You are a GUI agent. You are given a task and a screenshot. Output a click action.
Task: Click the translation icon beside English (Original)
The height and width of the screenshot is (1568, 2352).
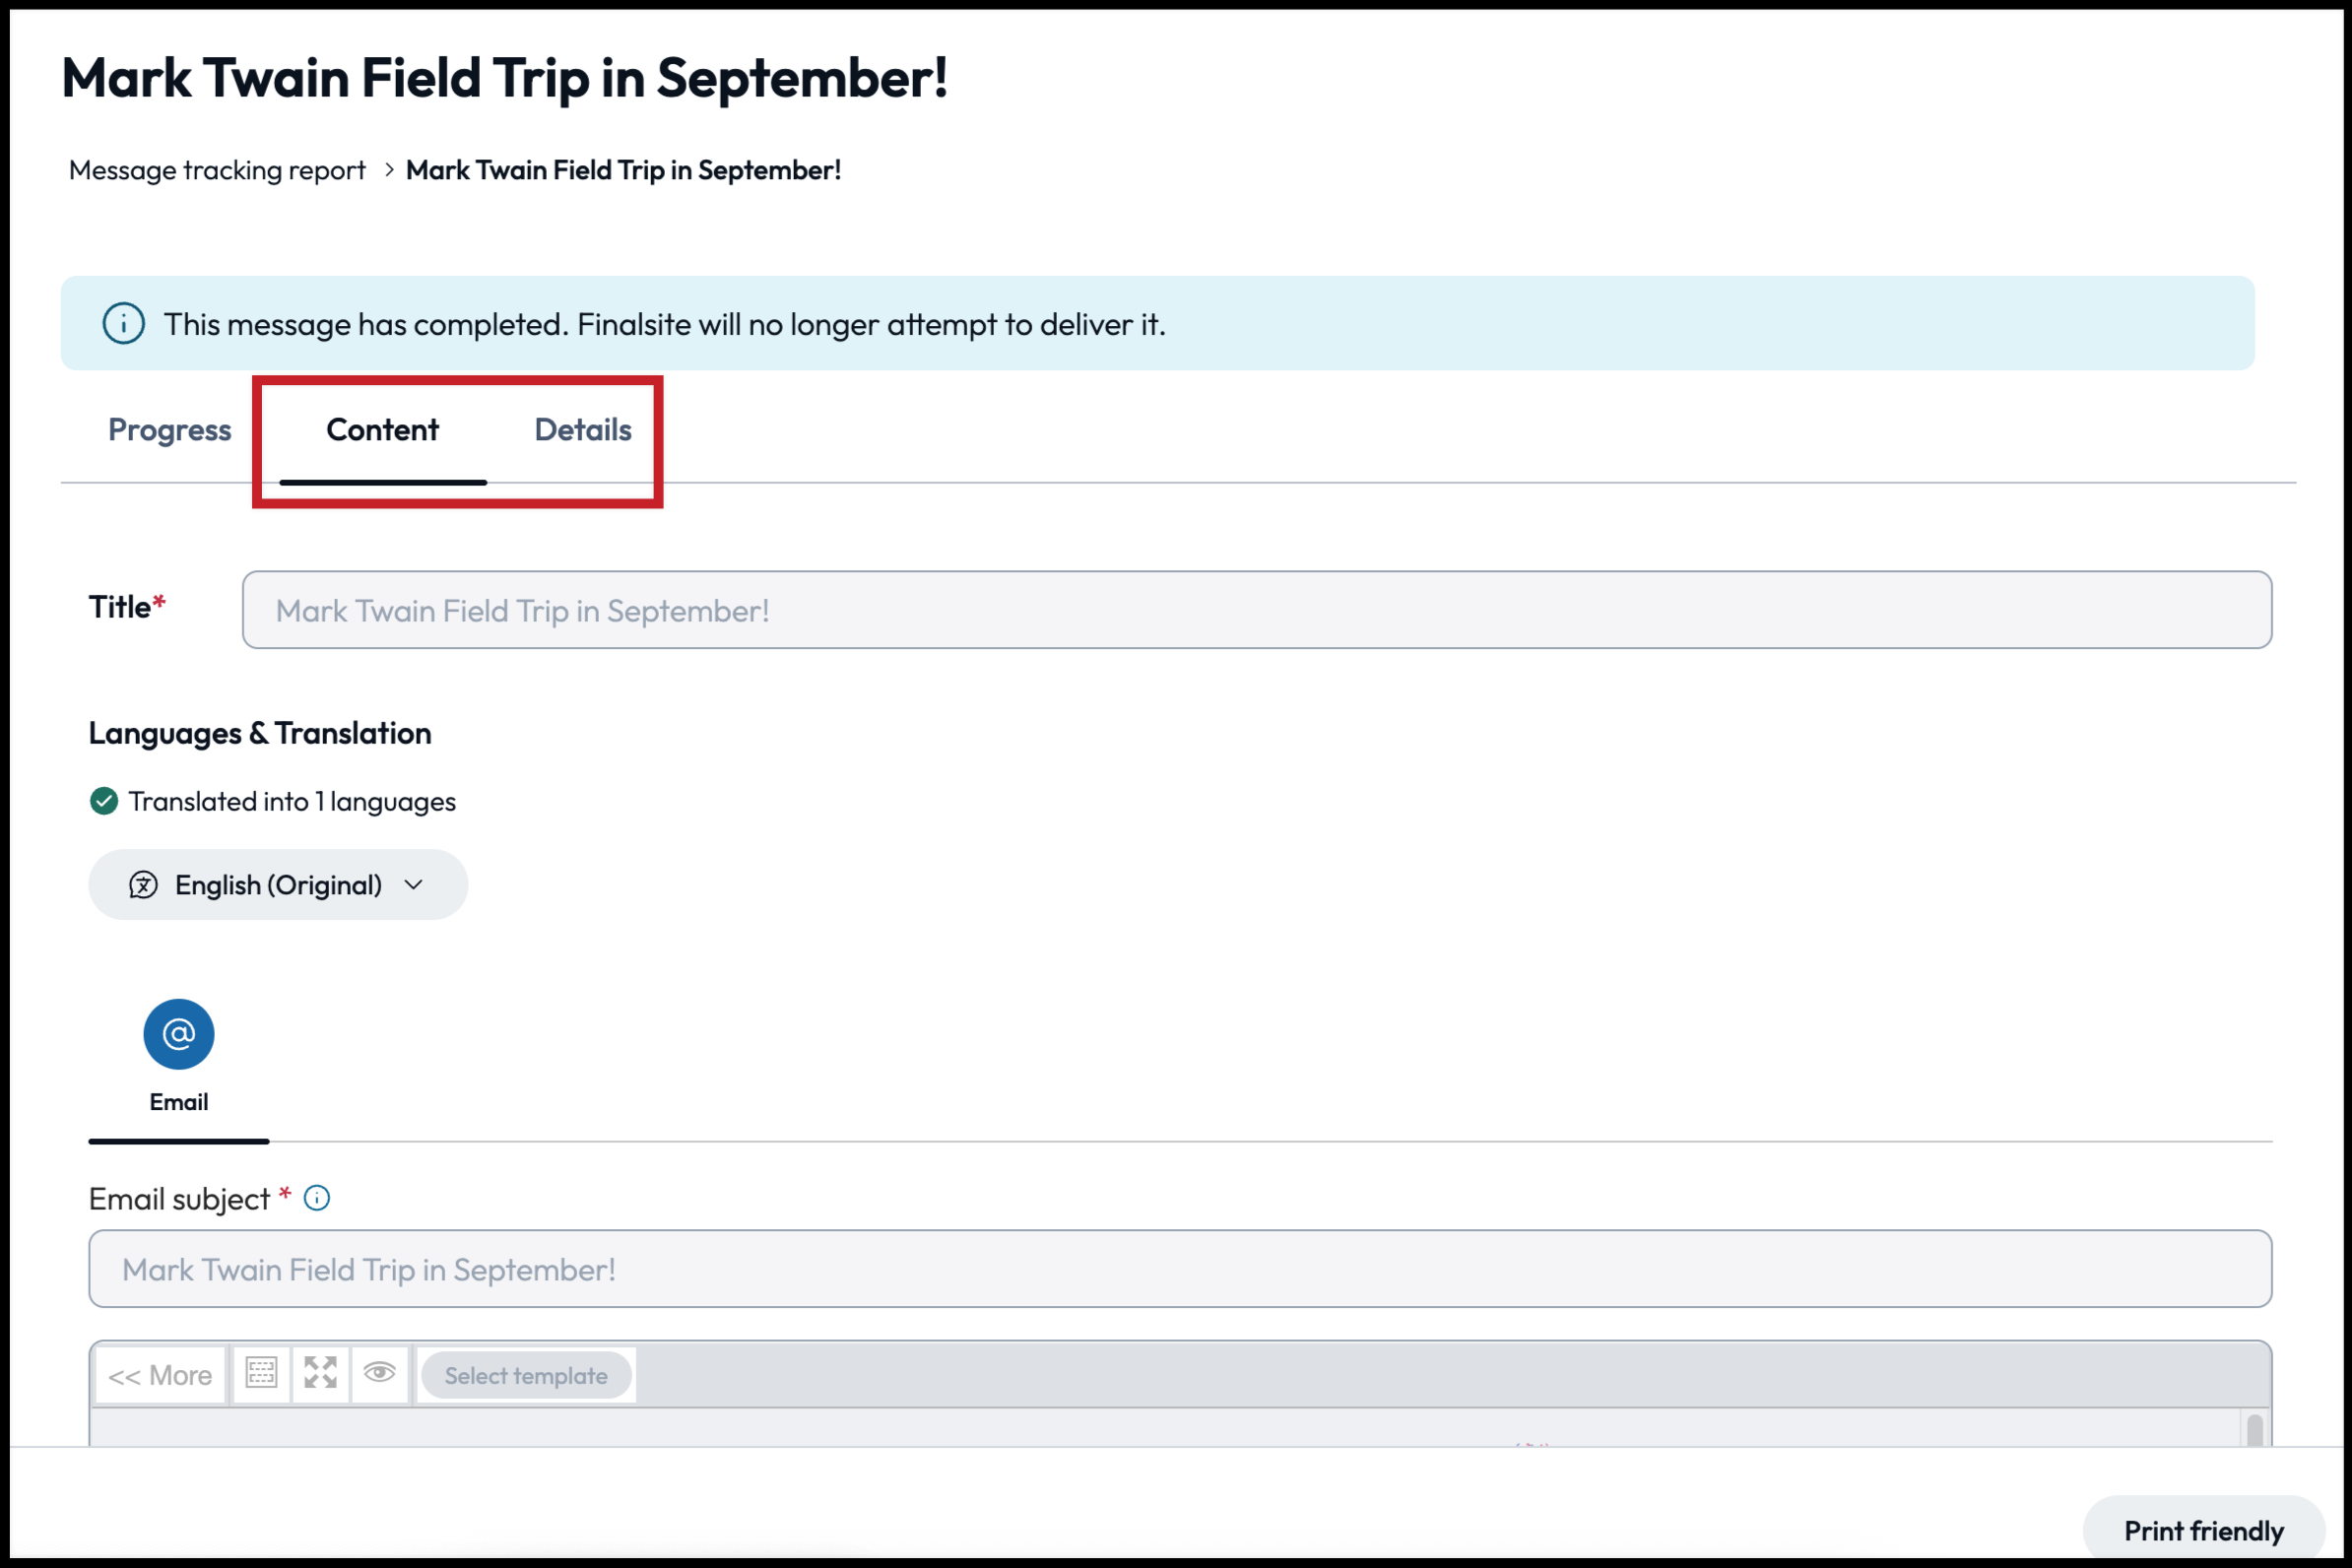pos(143,885)
